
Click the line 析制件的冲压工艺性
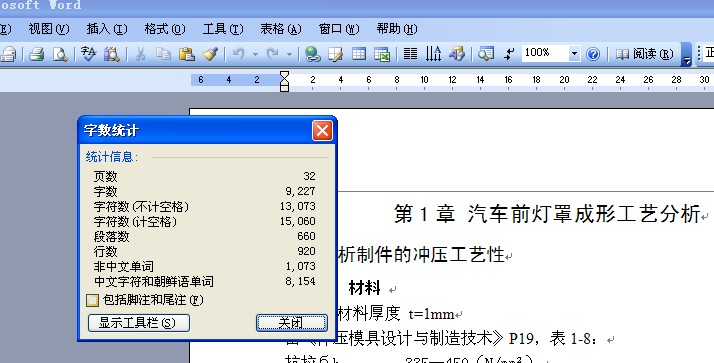pos(421,255)
